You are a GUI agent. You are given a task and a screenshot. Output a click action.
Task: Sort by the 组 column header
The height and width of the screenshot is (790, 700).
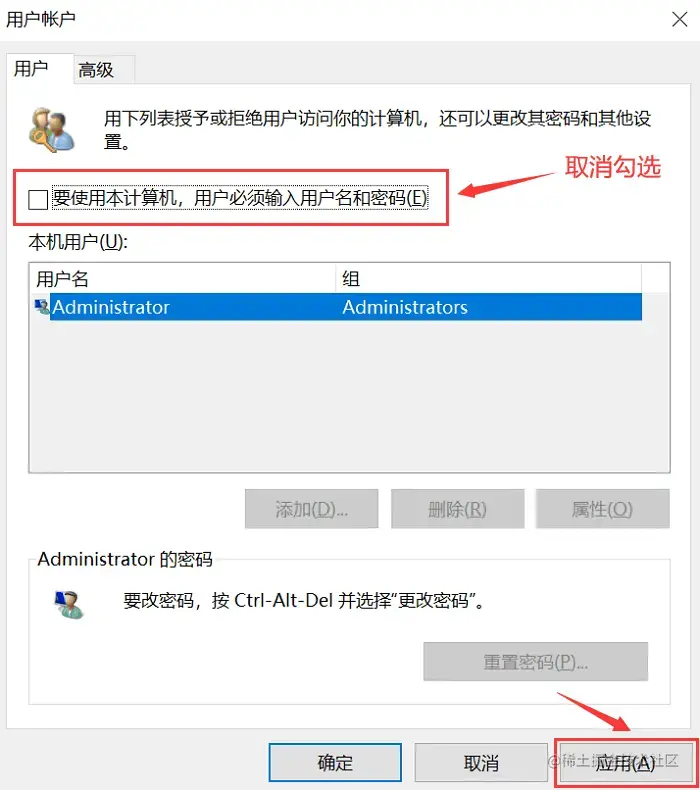click(488, 279)
